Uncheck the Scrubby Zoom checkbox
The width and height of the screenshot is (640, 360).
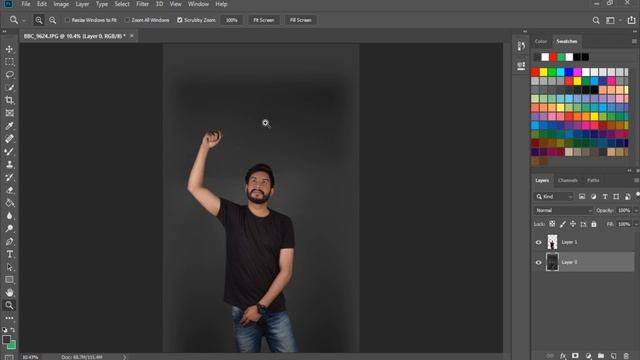(x=180, y=20)
